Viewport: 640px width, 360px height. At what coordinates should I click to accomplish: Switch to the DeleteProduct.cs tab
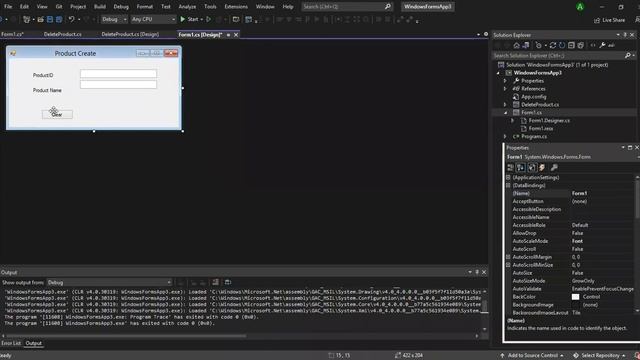(62, 34)
